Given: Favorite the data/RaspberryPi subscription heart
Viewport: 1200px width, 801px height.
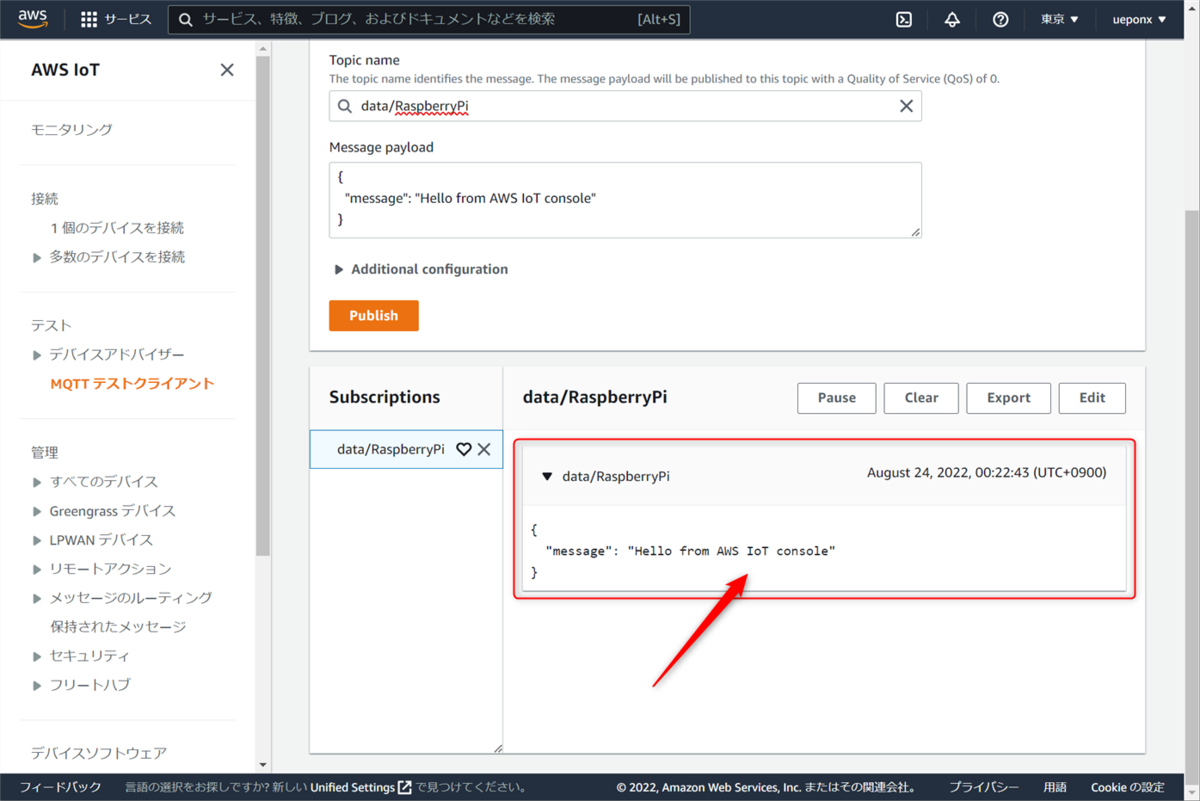Looking at the screenshot, I should 463,449.
